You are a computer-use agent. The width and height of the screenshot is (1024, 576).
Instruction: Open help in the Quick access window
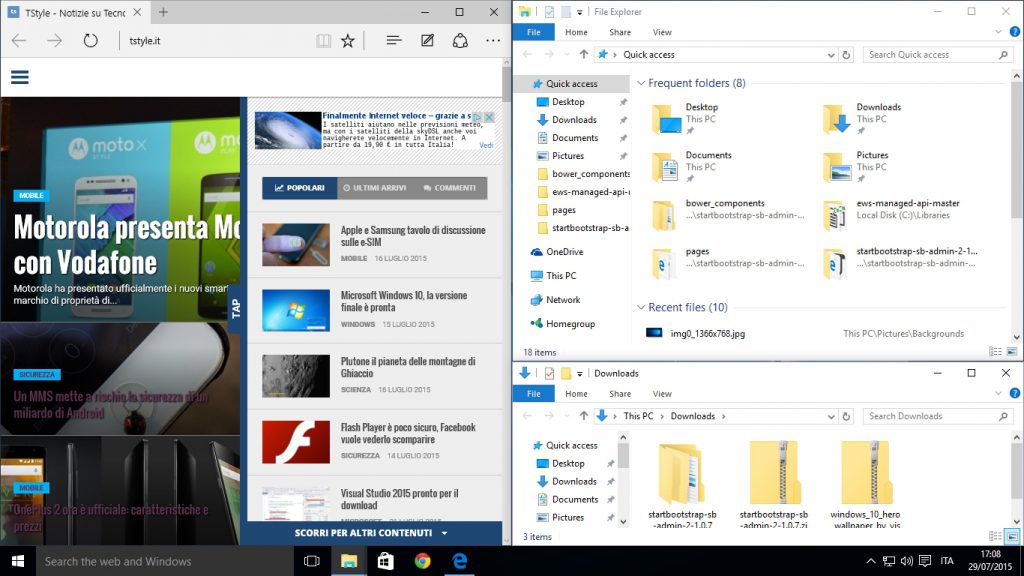pyautogui.click(x=1015, y=31)
